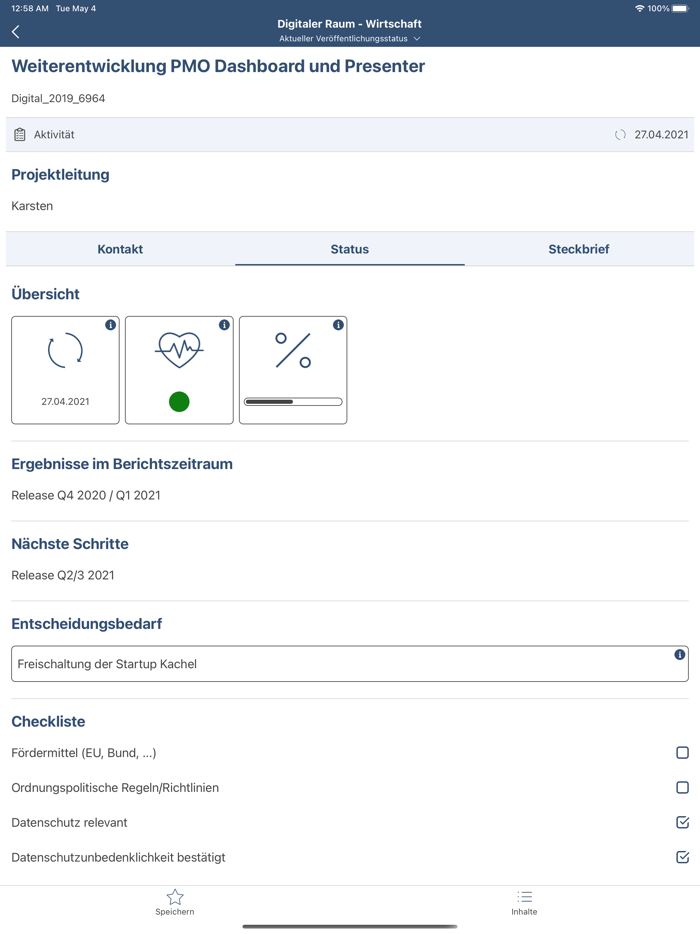This screenshot has height=934, width=700.
Task: Uncheck Datenschutz relevant
Action: pos(681,822)
